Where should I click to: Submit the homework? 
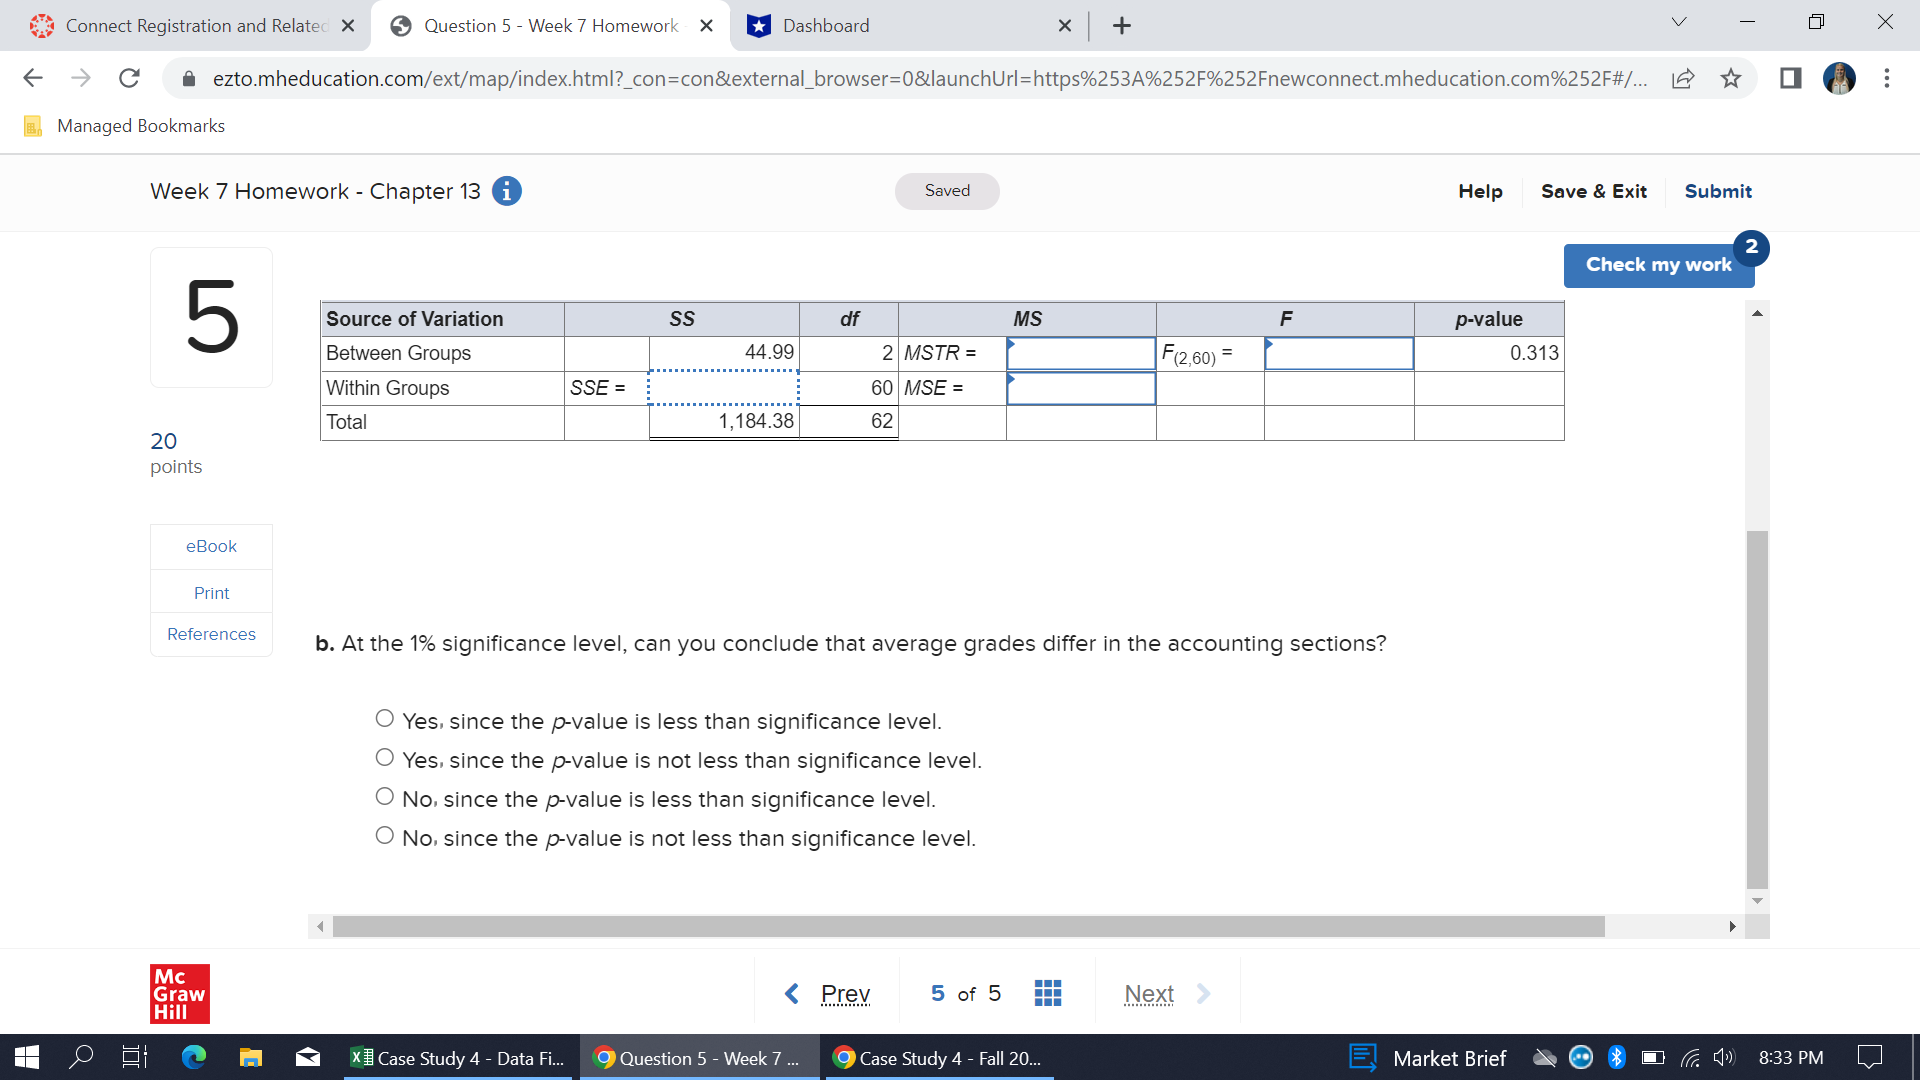pos(1718,190)
